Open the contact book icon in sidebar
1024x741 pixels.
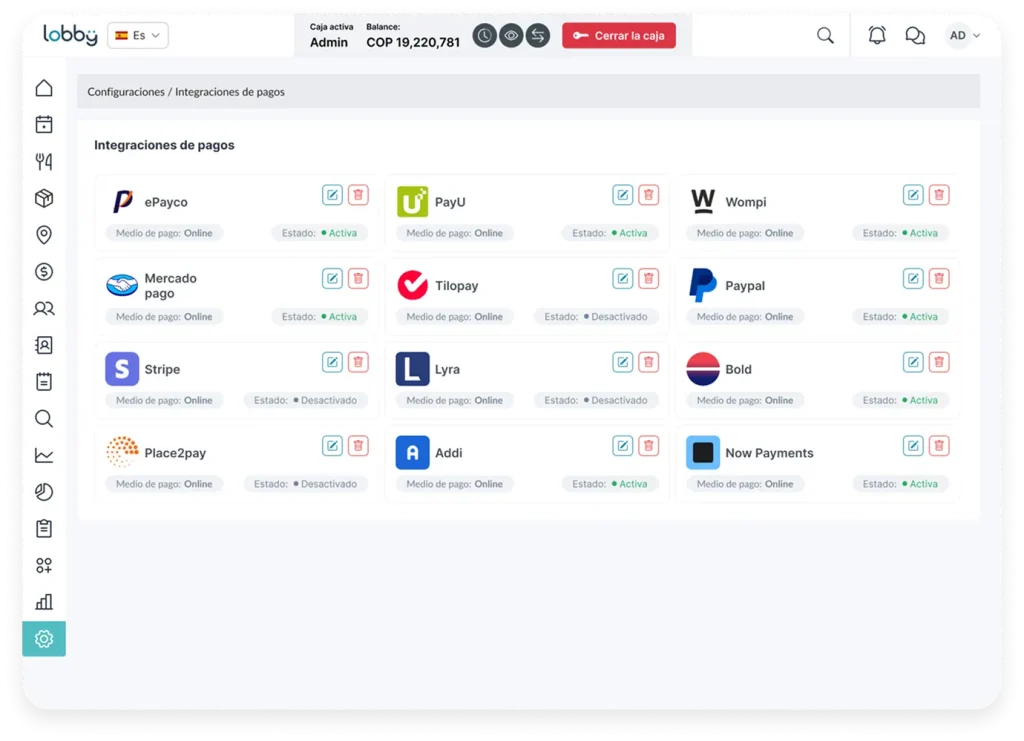(44, 345)
